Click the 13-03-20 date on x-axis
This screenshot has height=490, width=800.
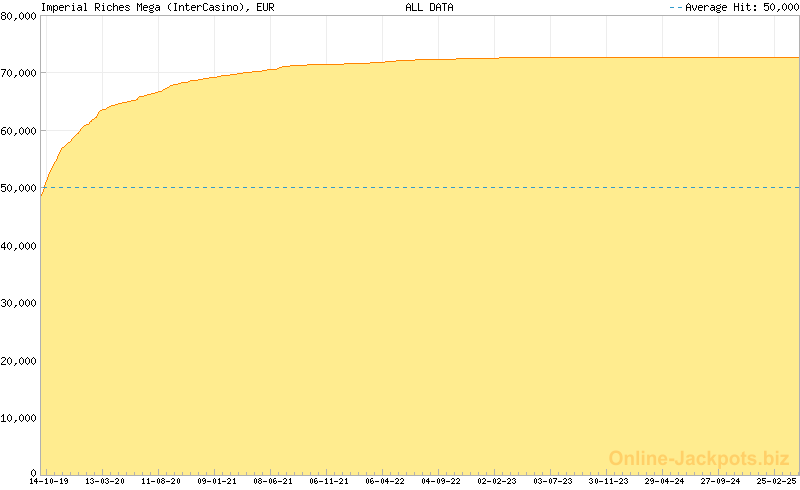[104, 481]
